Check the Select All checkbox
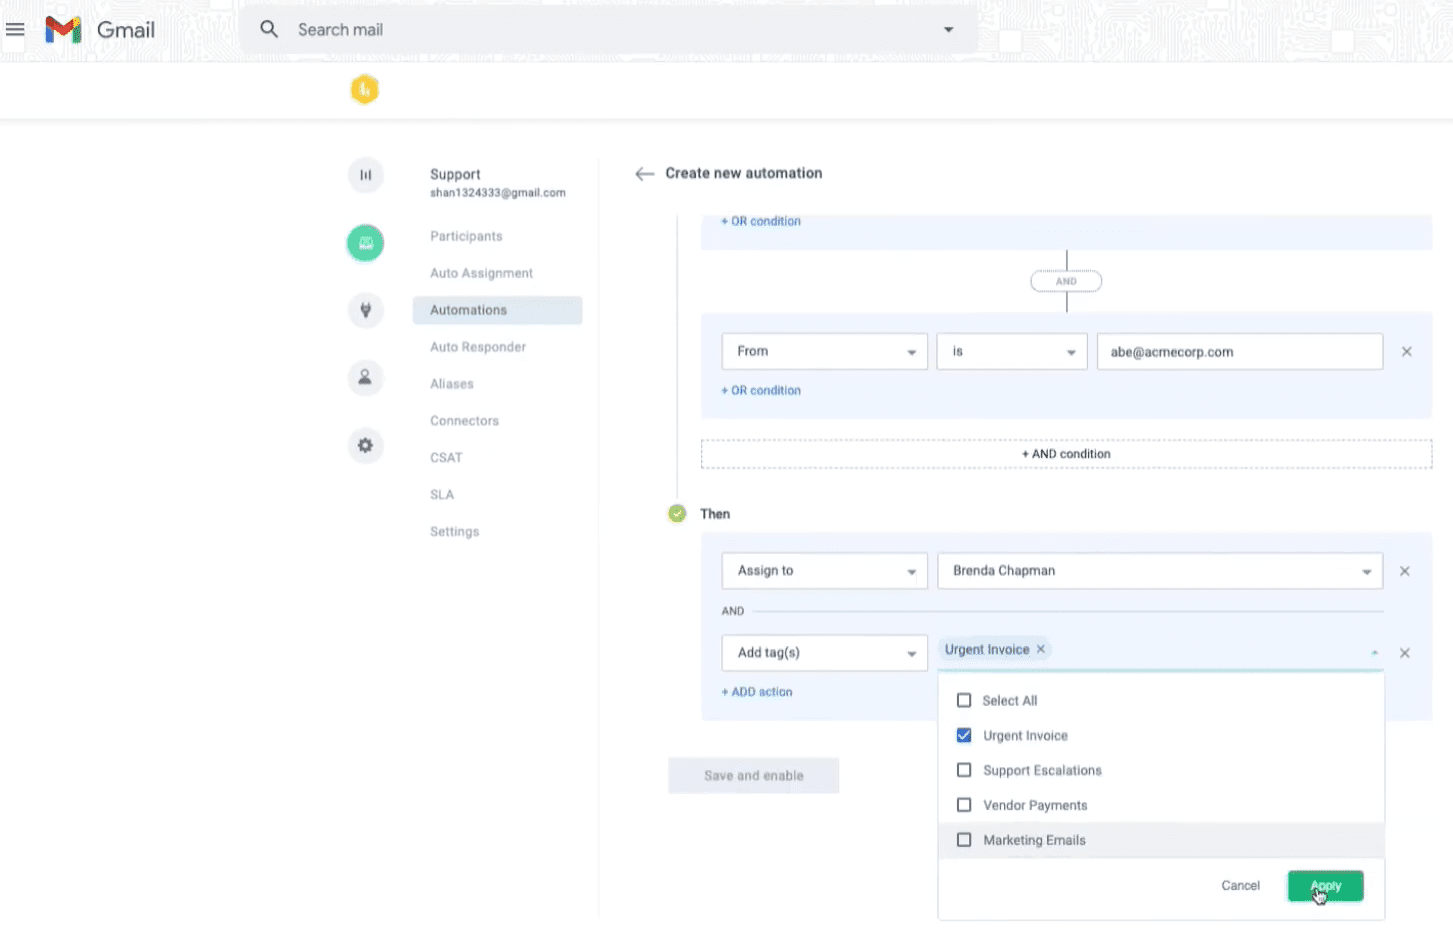 (964, 701)
